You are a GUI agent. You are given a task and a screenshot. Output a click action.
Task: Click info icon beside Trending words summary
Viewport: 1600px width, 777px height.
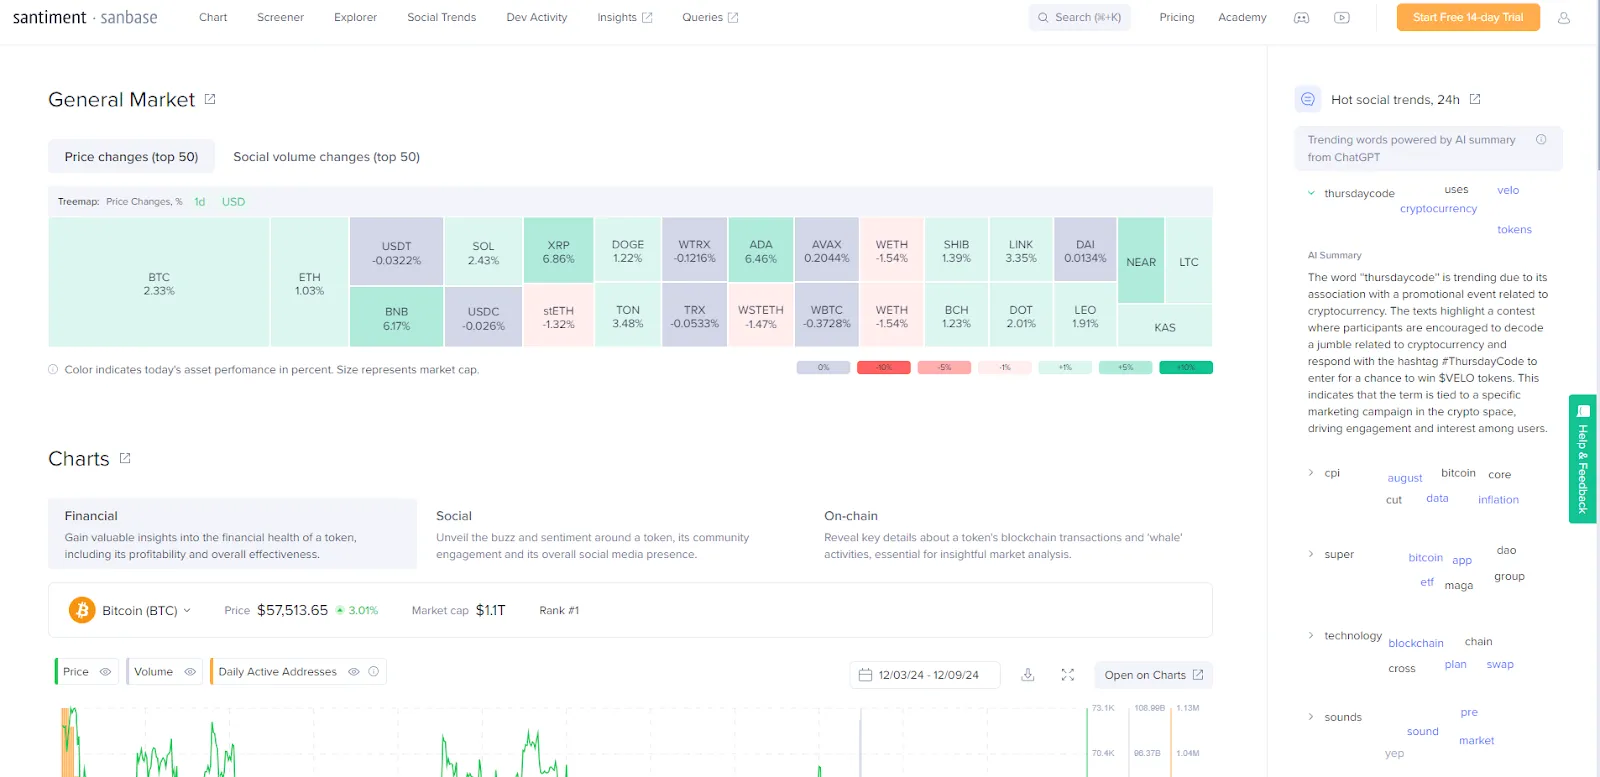click(1541, 140)
